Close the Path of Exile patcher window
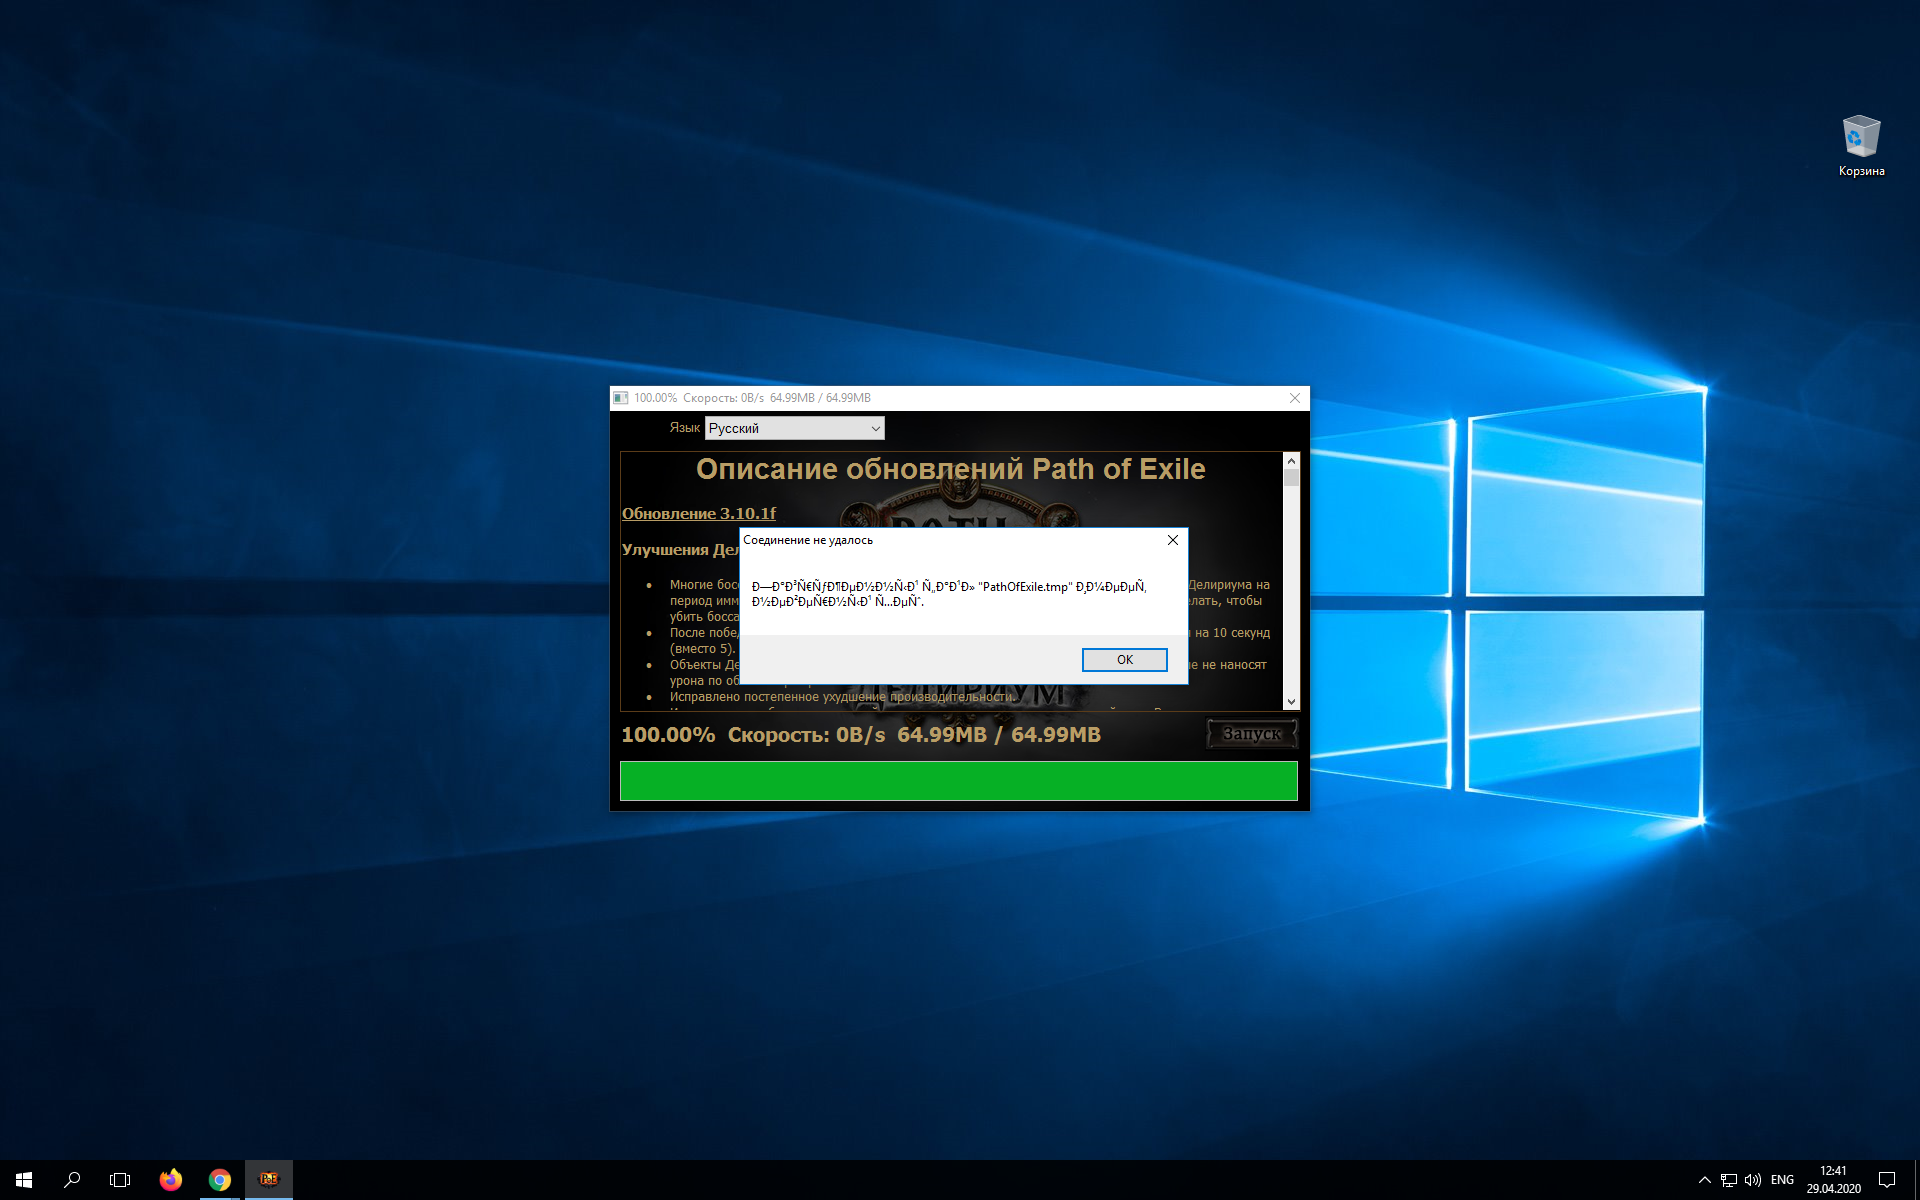Image resolution: width=1920 pixels, height=1200 pixels. [1295, 398]
